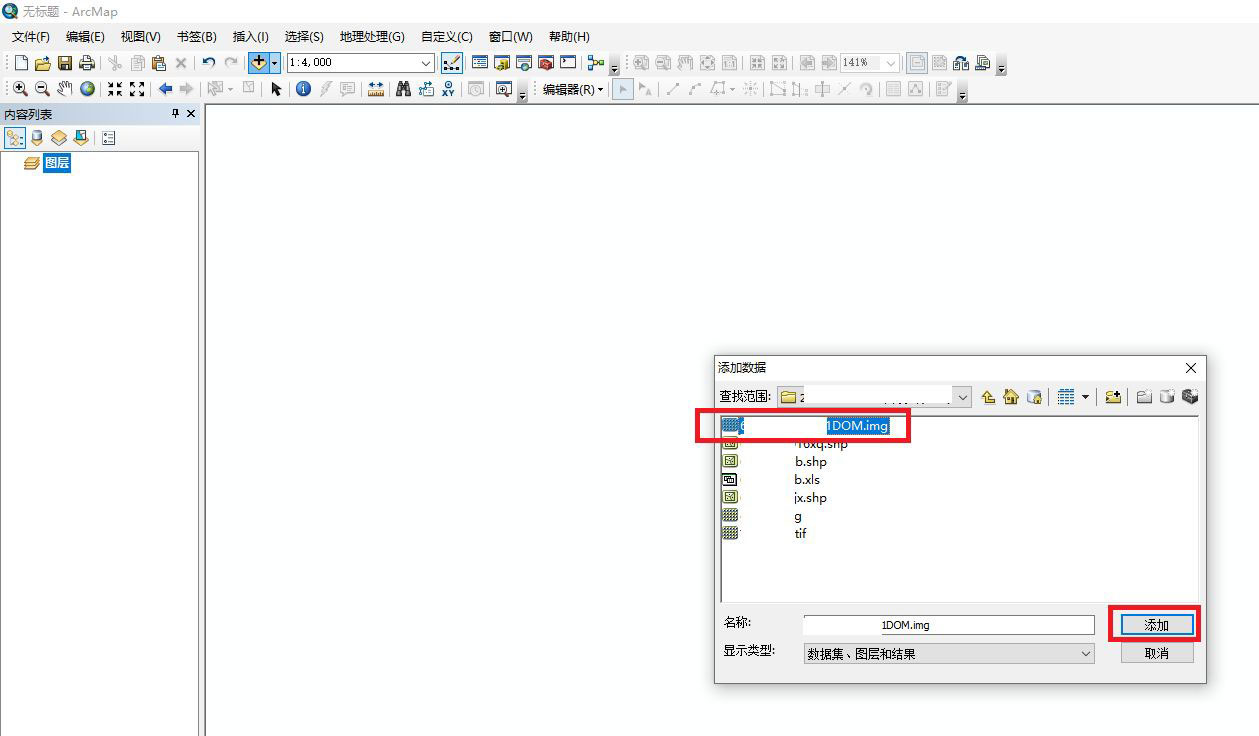
Task: Select the Zoom In magnifier tool
Action: point(20,89)
